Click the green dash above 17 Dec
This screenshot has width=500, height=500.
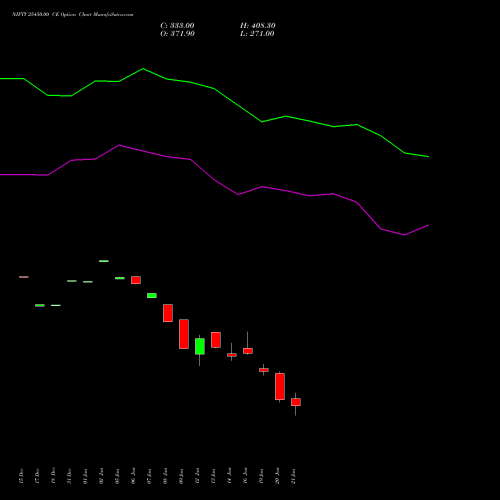coord(40,305)
